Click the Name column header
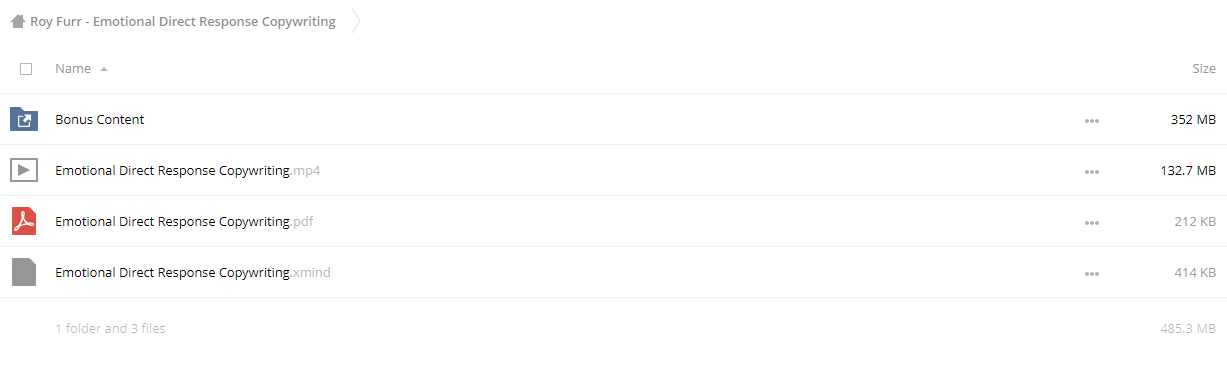 click(x=73, y=69)
